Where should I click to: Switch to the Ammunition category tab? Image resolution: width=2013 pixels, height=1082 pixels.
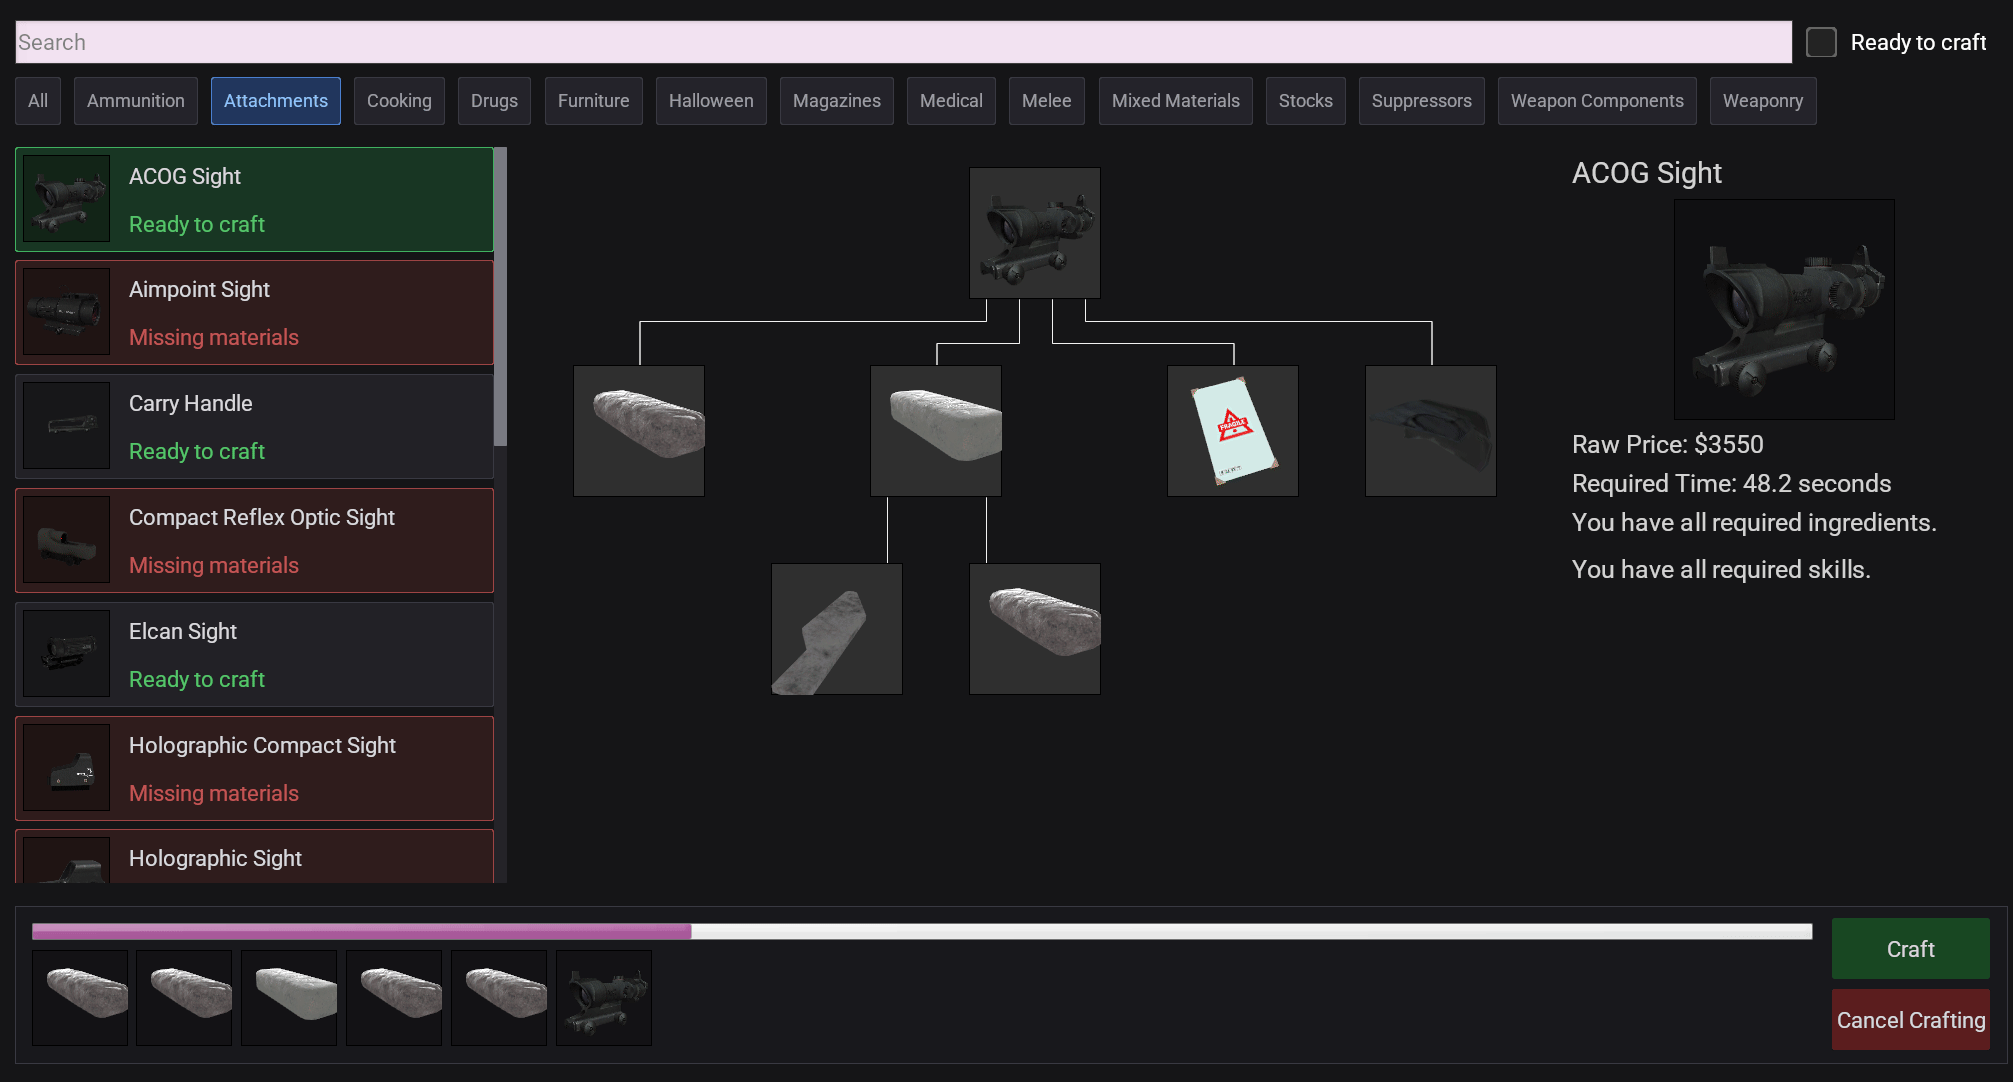(135, 101)
